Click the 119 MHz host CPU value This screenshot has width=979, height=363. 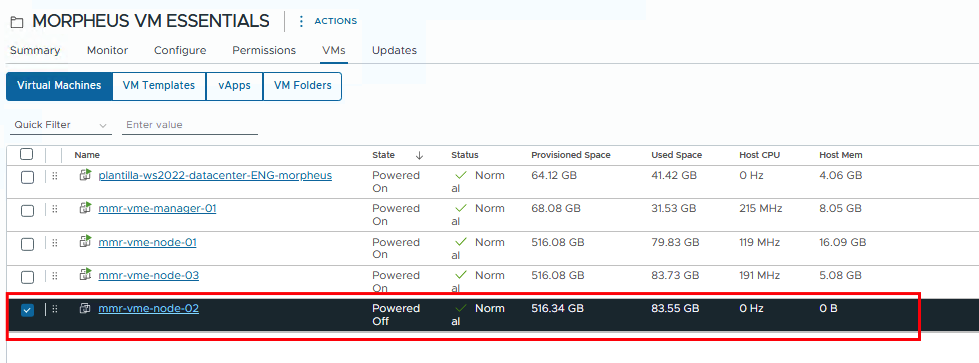click(760, 241)
